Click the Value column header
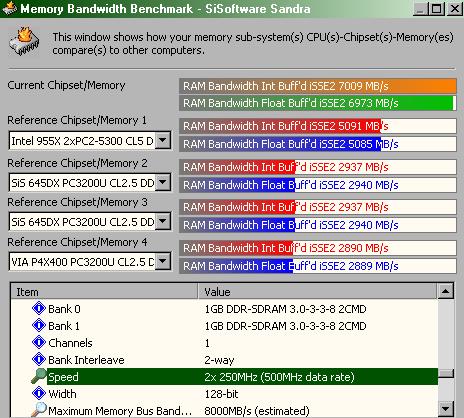The height and width of the screenshot is (418, 464). (x=317, y=292)
